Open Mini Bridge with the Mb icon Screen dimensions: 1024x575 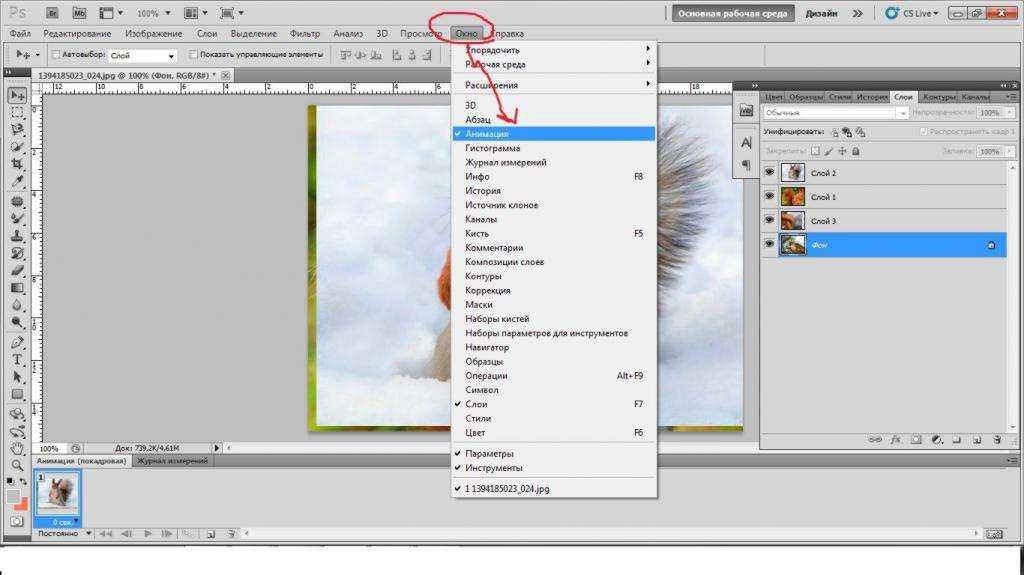(79, 13)
